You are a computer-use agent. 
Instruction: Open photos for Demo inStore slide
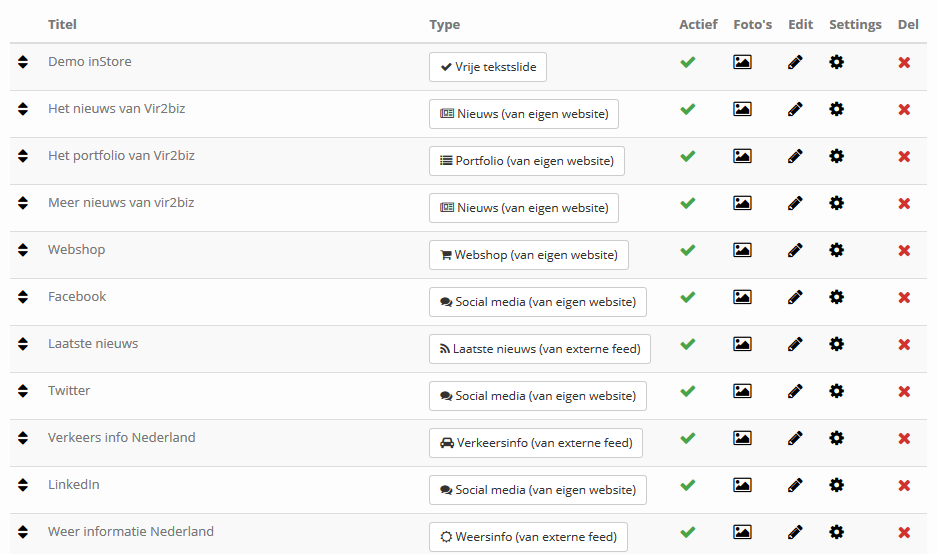click(742, 62)
